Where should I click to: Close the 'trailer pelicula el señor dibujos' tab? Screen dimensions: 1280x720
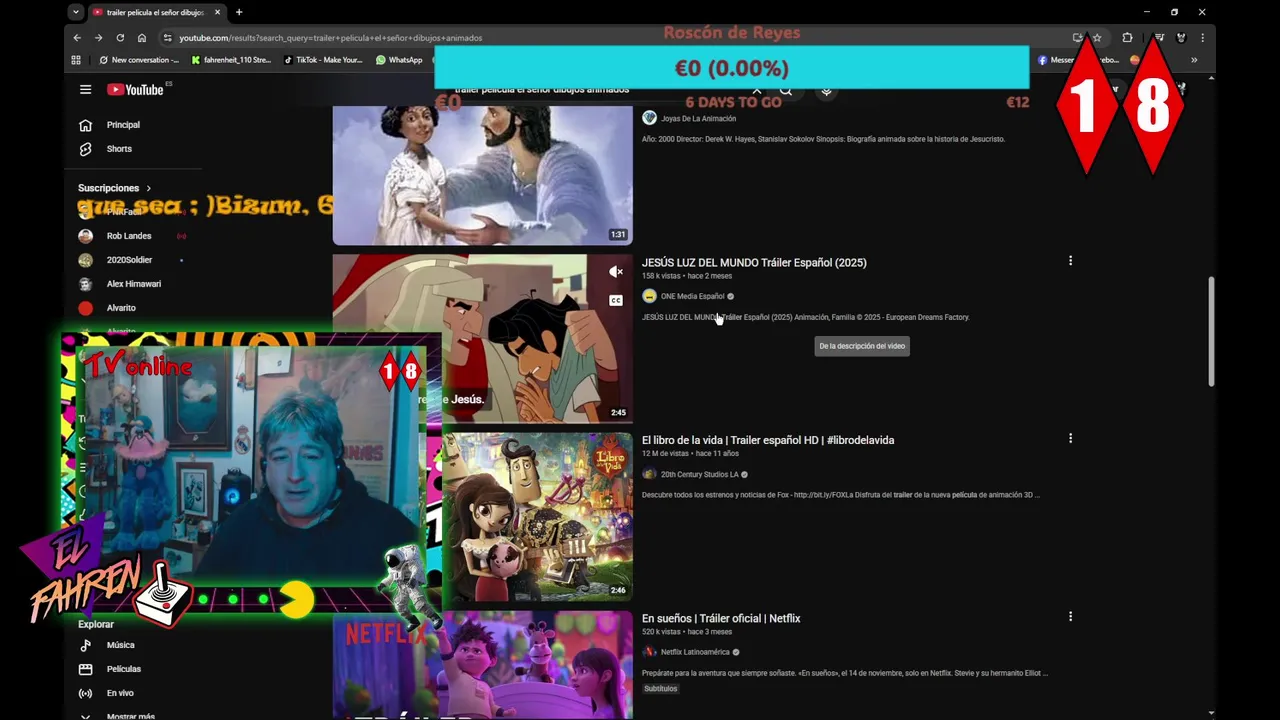point(217,12)
